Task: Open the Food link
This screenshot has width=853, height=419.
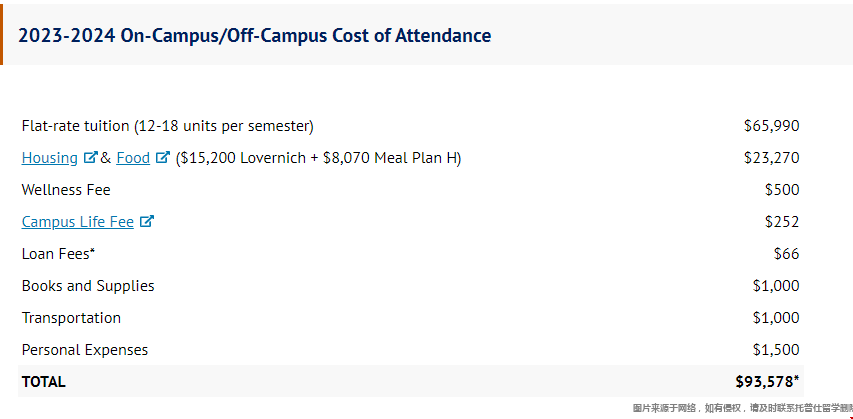Action: (132, 158)
